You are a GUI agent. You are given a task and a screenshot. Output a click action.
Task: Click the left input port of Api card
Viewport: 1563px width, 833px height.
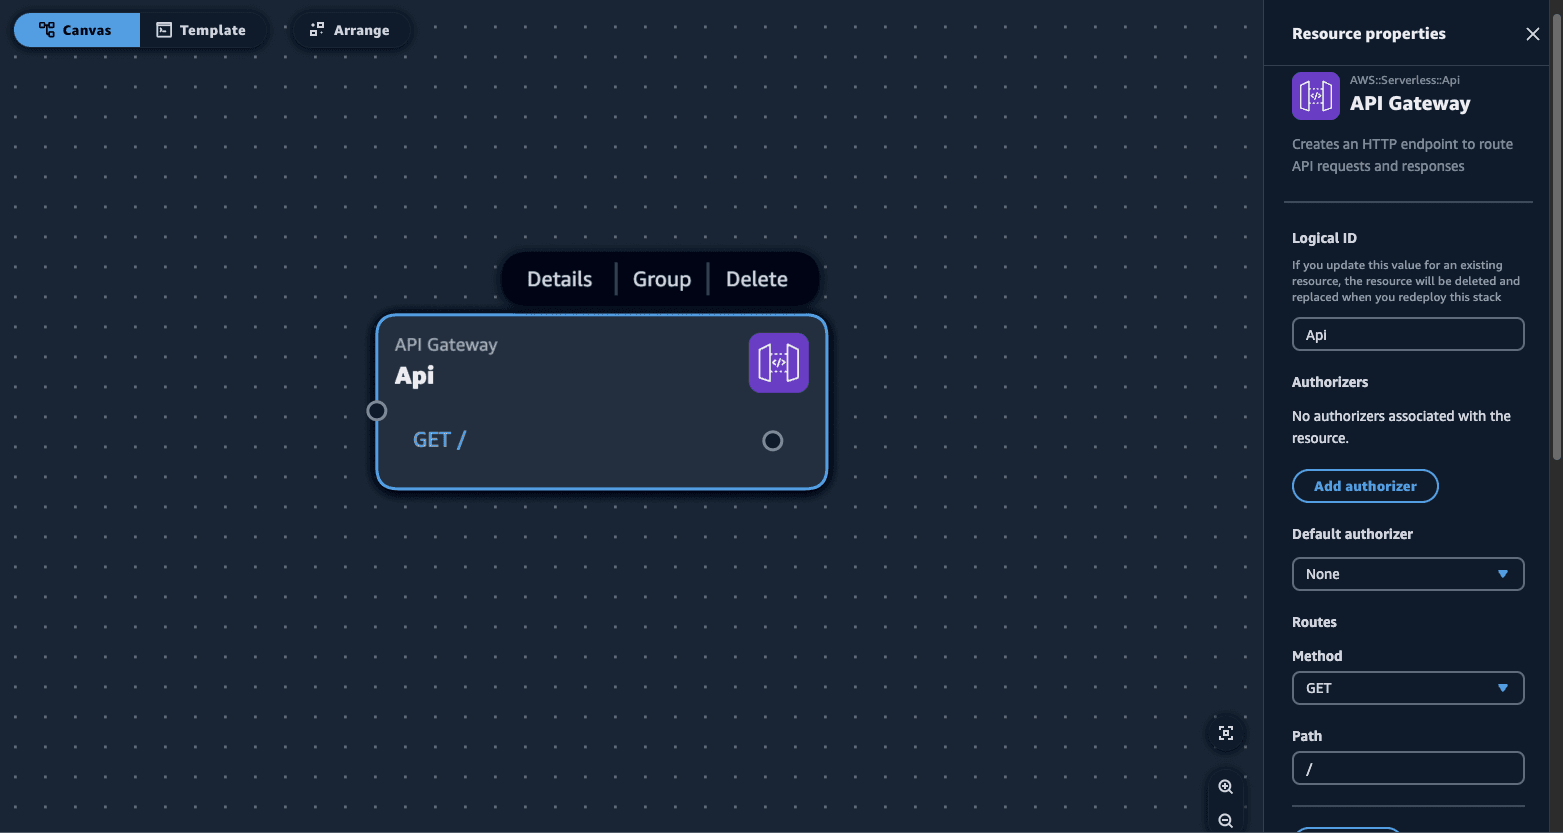(377, 410)
